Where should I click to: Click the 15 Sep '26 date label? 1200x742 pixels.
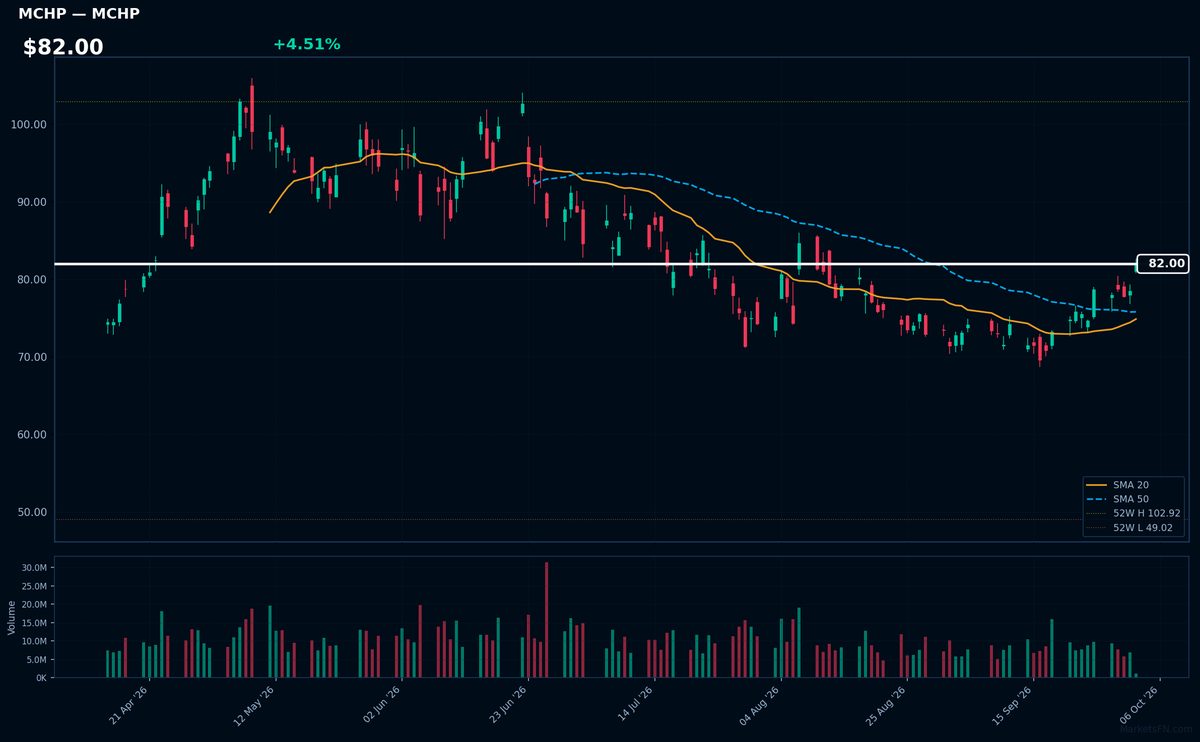tap(1012, 705)
